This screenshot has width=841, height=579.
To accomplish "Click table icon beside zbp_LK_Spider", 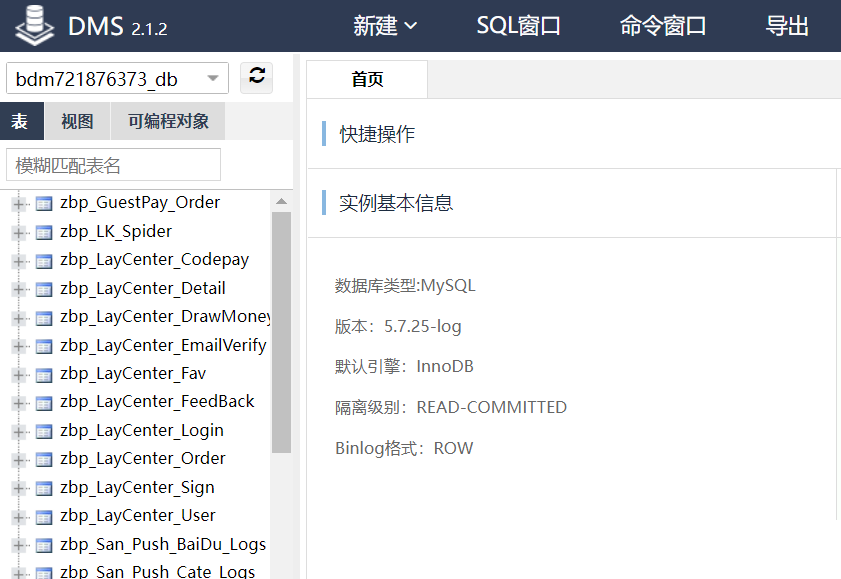I will (44, 233).
